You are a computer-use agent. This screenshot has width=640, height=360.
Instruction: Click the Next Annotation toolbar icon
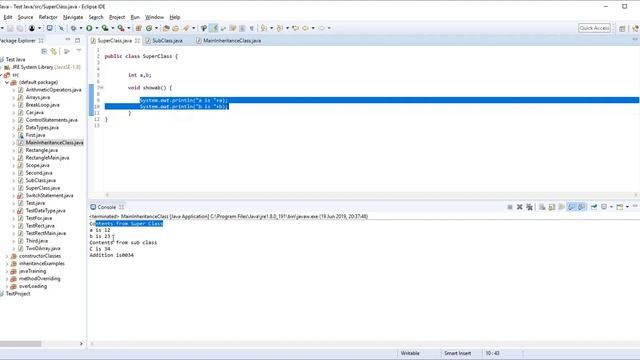click(264, 28)
